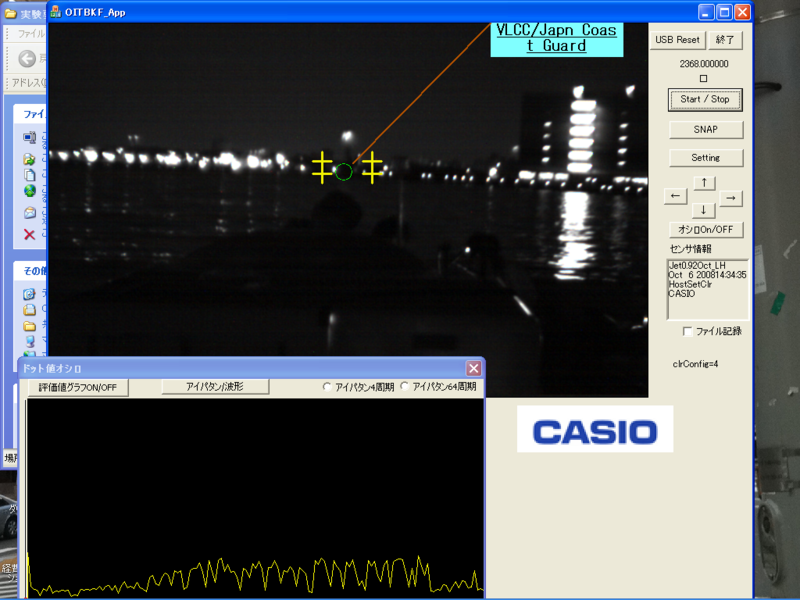The height and width of the screenshot is (600, 800).
Task: Toggle the 評価値グラフON/OFF button
Action: (x=78, y=387)
